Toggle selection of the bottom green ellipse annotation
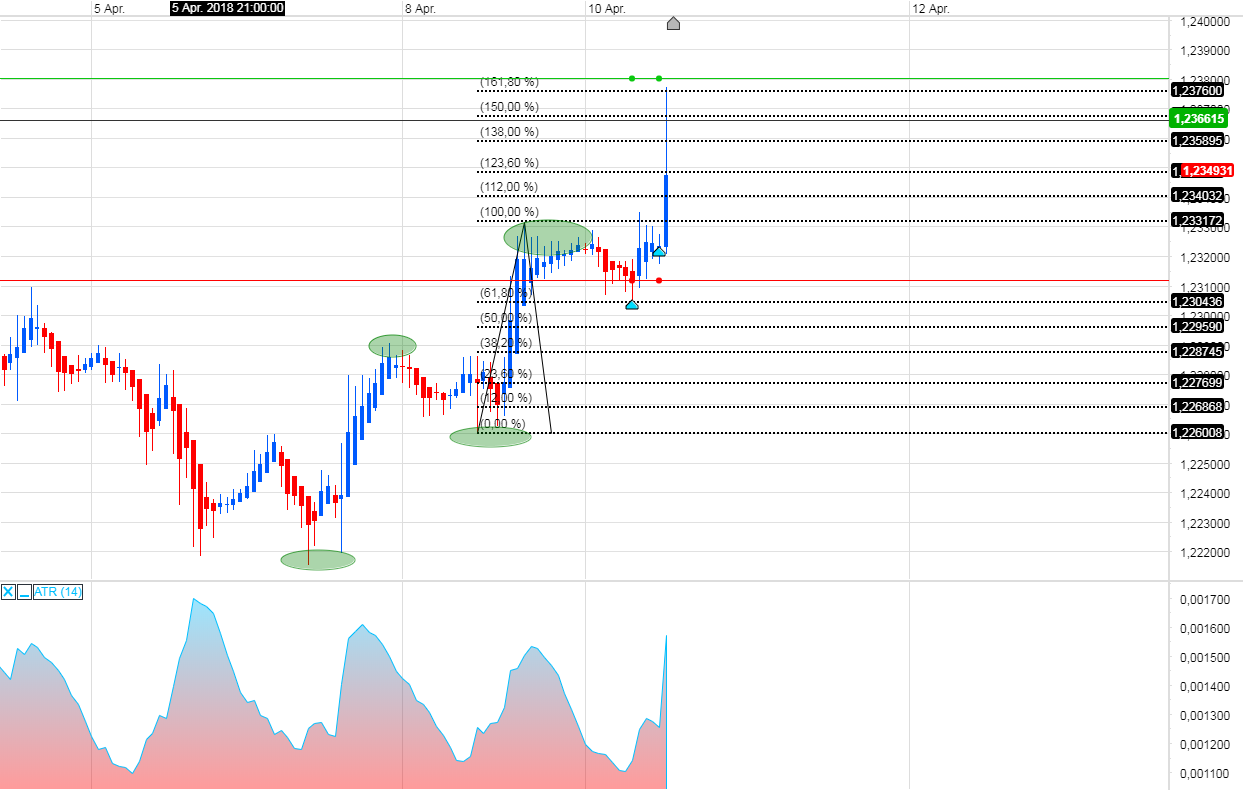The width and height of the screenshot is (1243, 795). [x=317, y=559]
